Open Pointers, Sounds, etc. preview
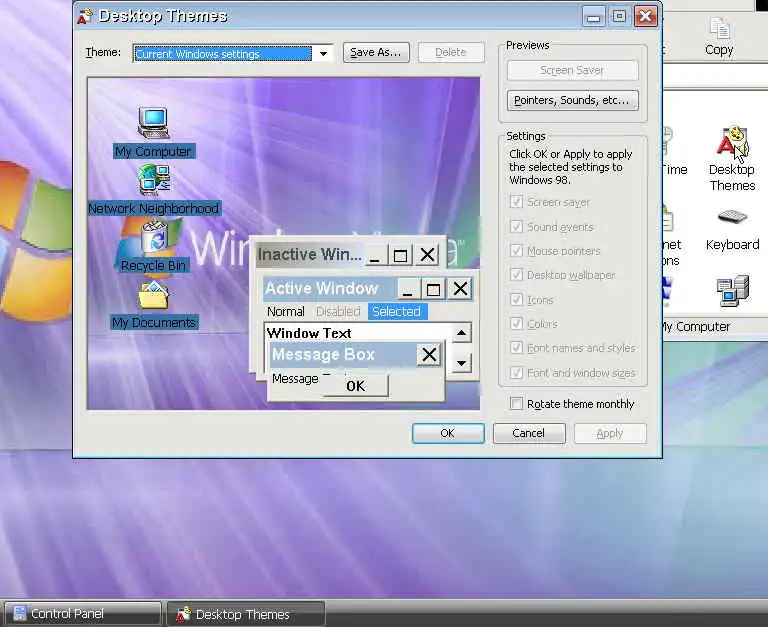 point(572,100)
